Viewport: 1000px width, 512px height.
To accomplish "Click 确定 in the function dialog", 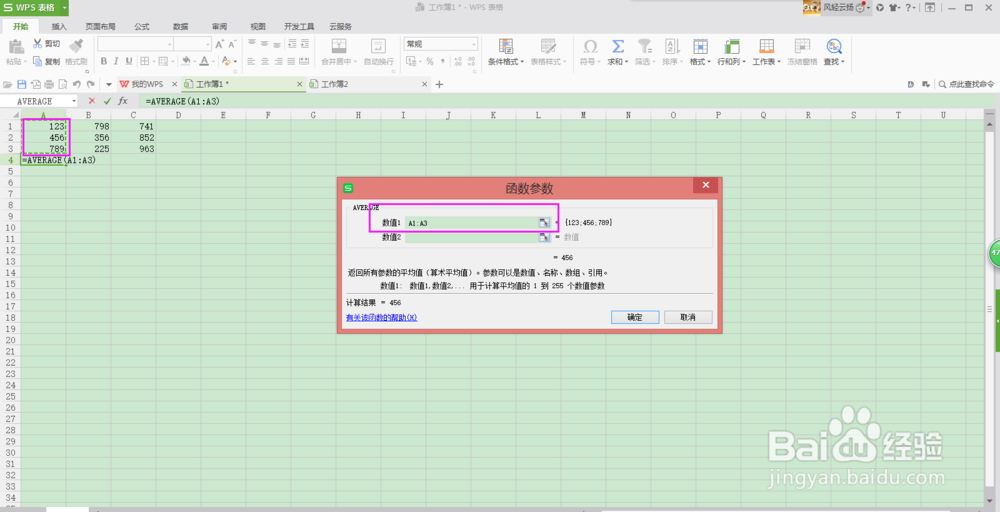I will click(635, 317).
